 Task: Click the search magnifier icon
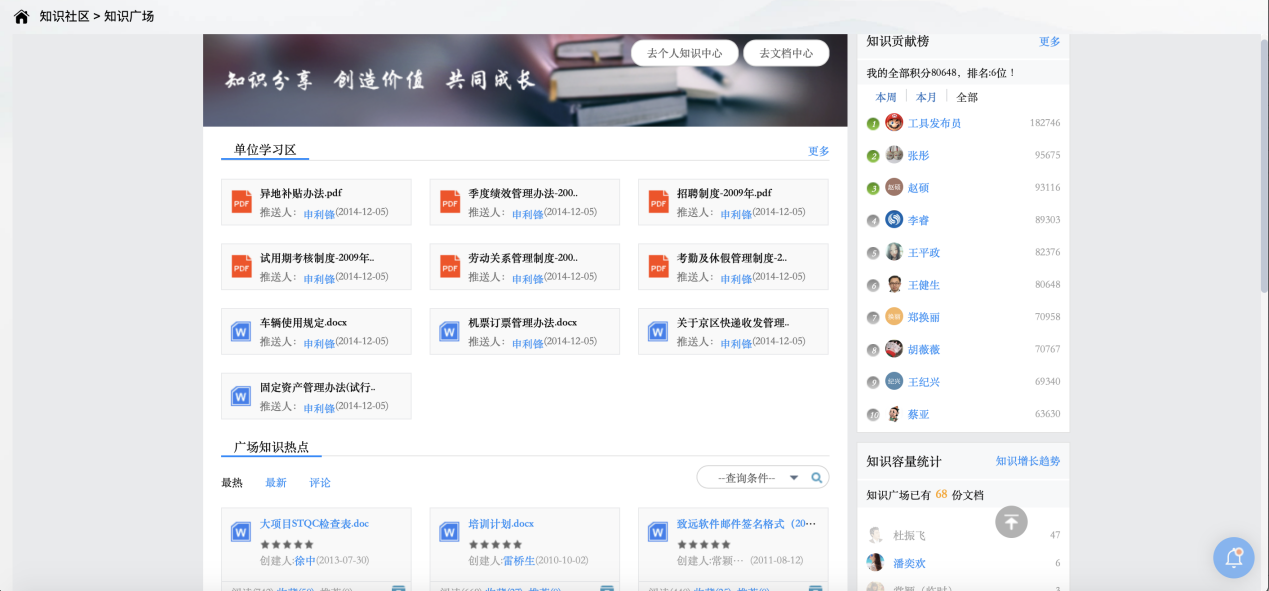pos(817,478)
